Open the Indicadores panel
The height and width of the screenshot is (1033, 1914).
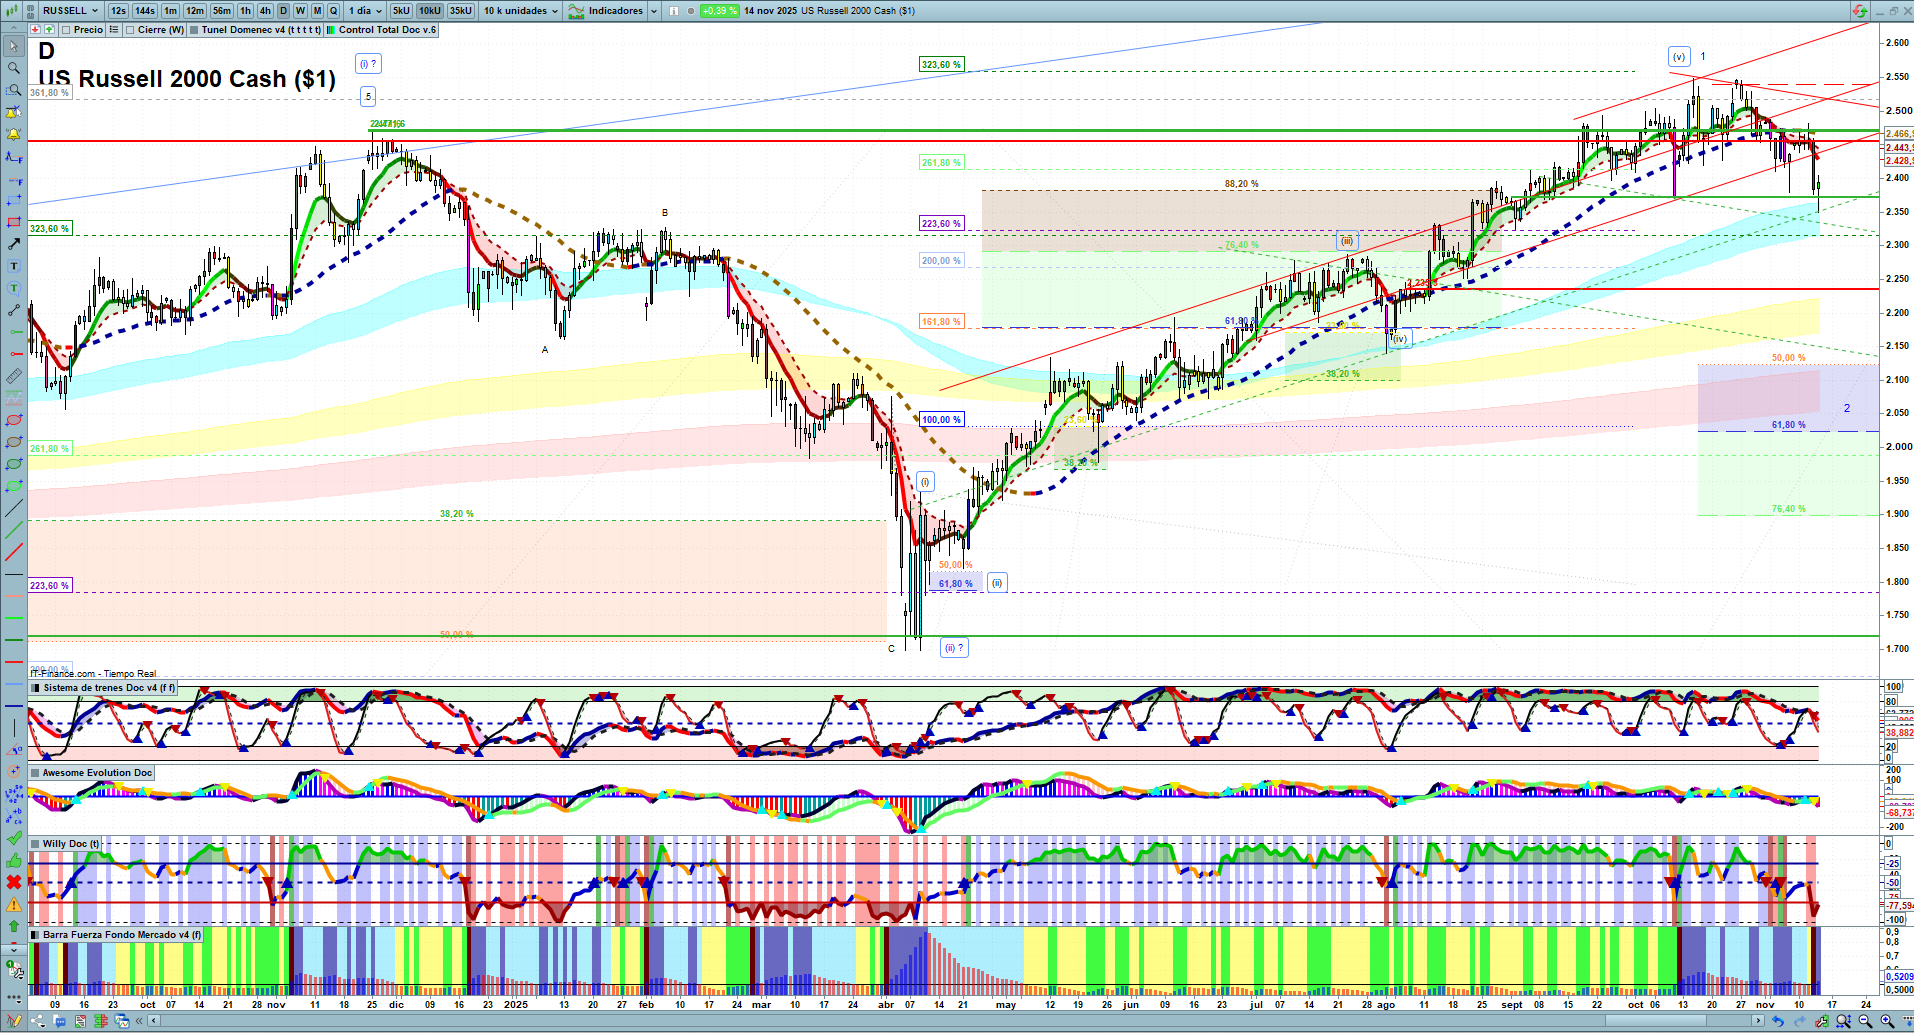612,11
